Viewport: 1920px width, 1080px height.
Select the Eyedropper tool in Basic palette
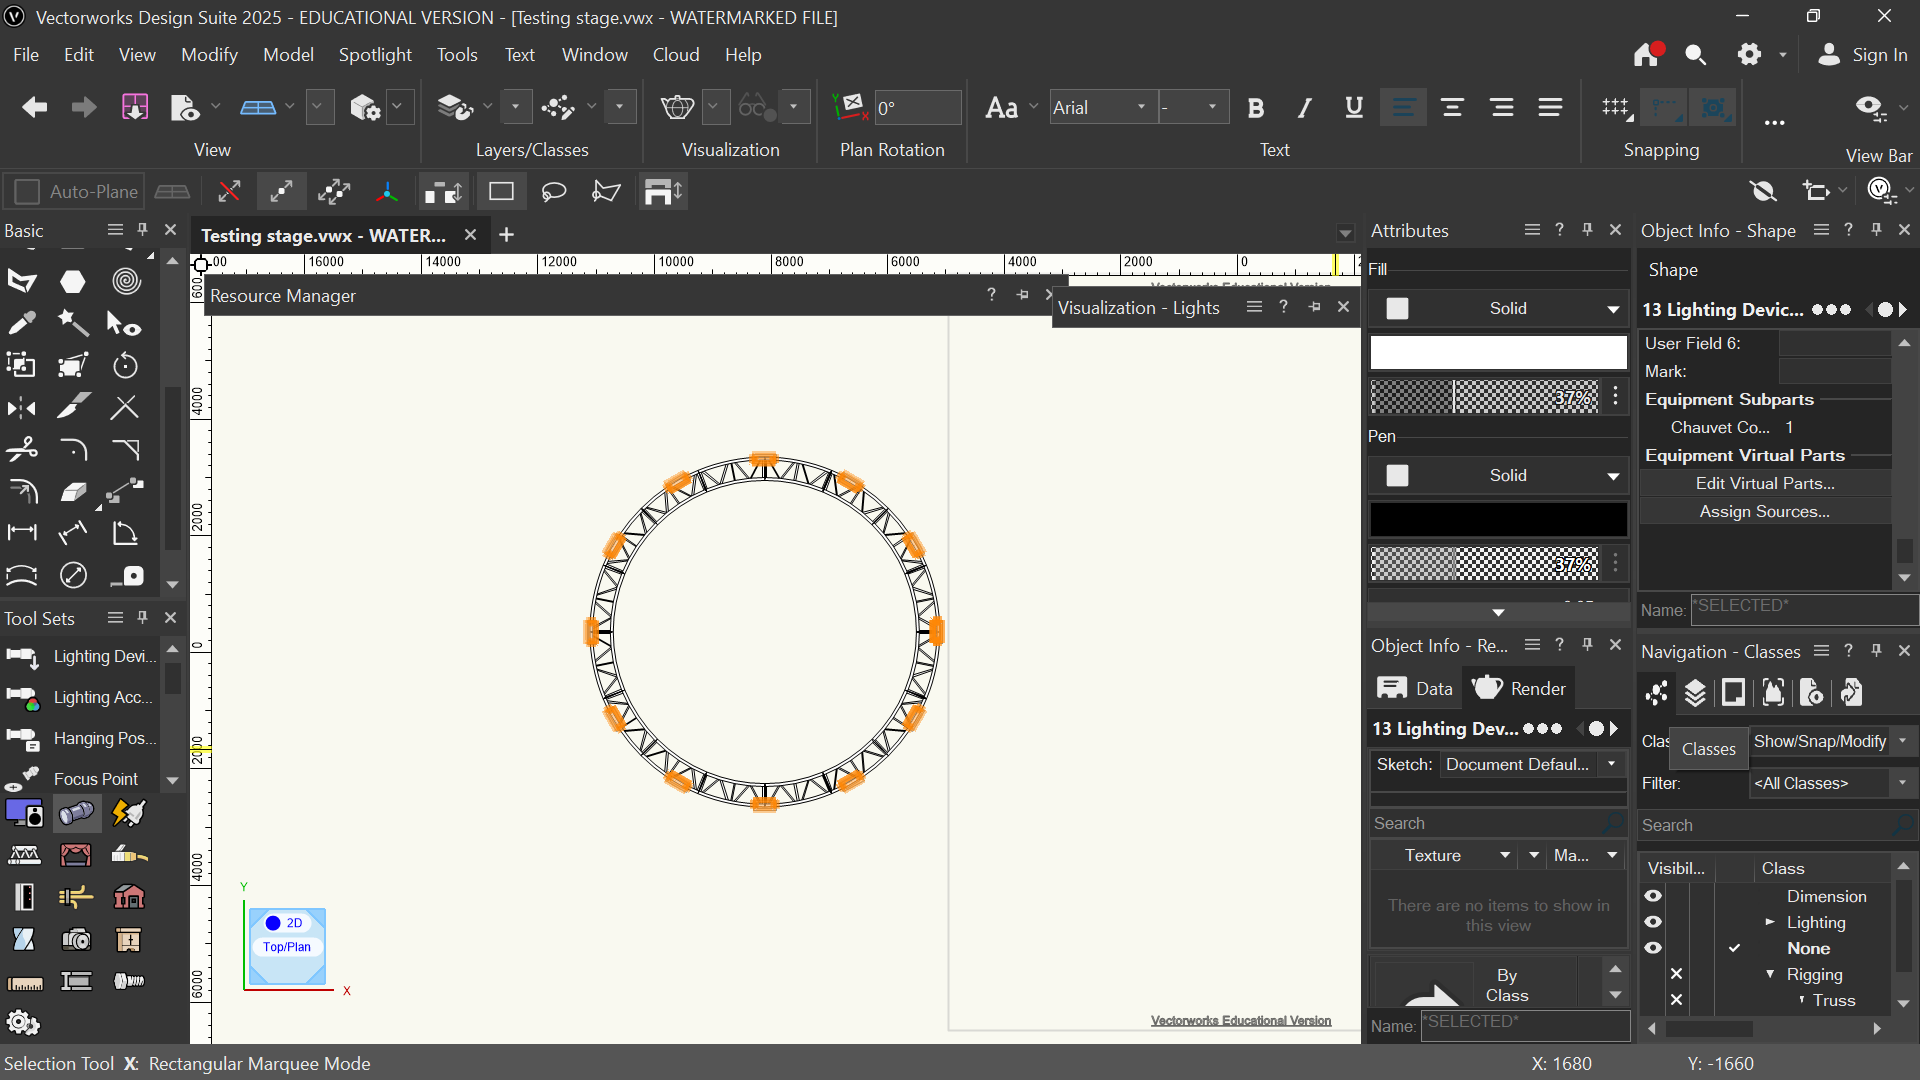(22, 323)
